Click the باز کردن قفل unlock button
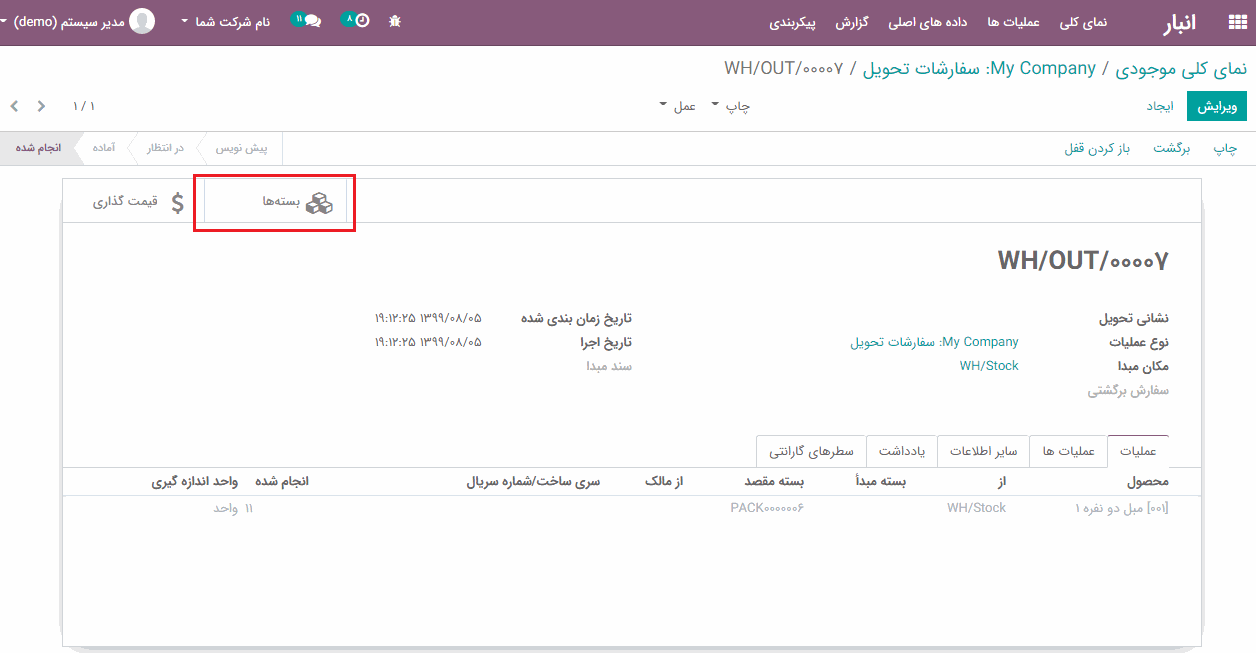1256x653 pixels. point(1097,148)
